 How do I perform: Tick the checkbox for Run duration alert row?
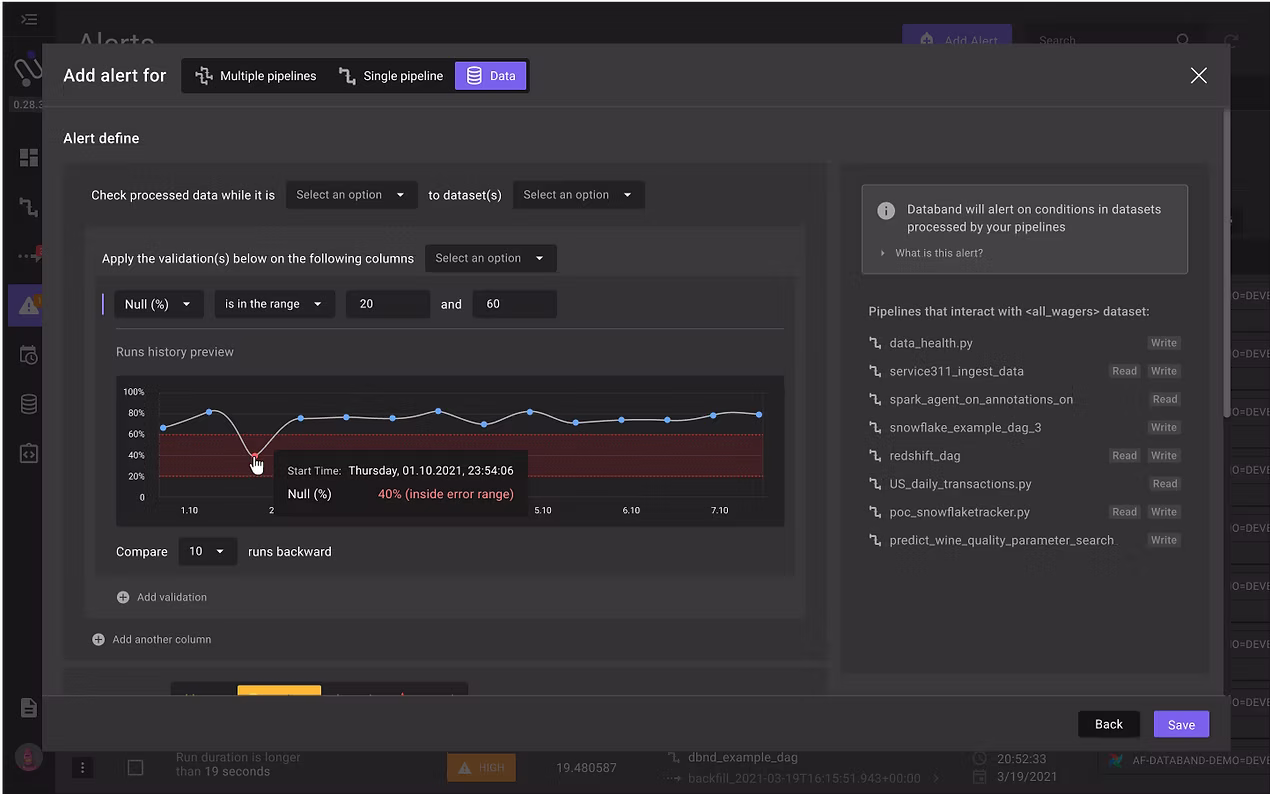tap(135, 767)
